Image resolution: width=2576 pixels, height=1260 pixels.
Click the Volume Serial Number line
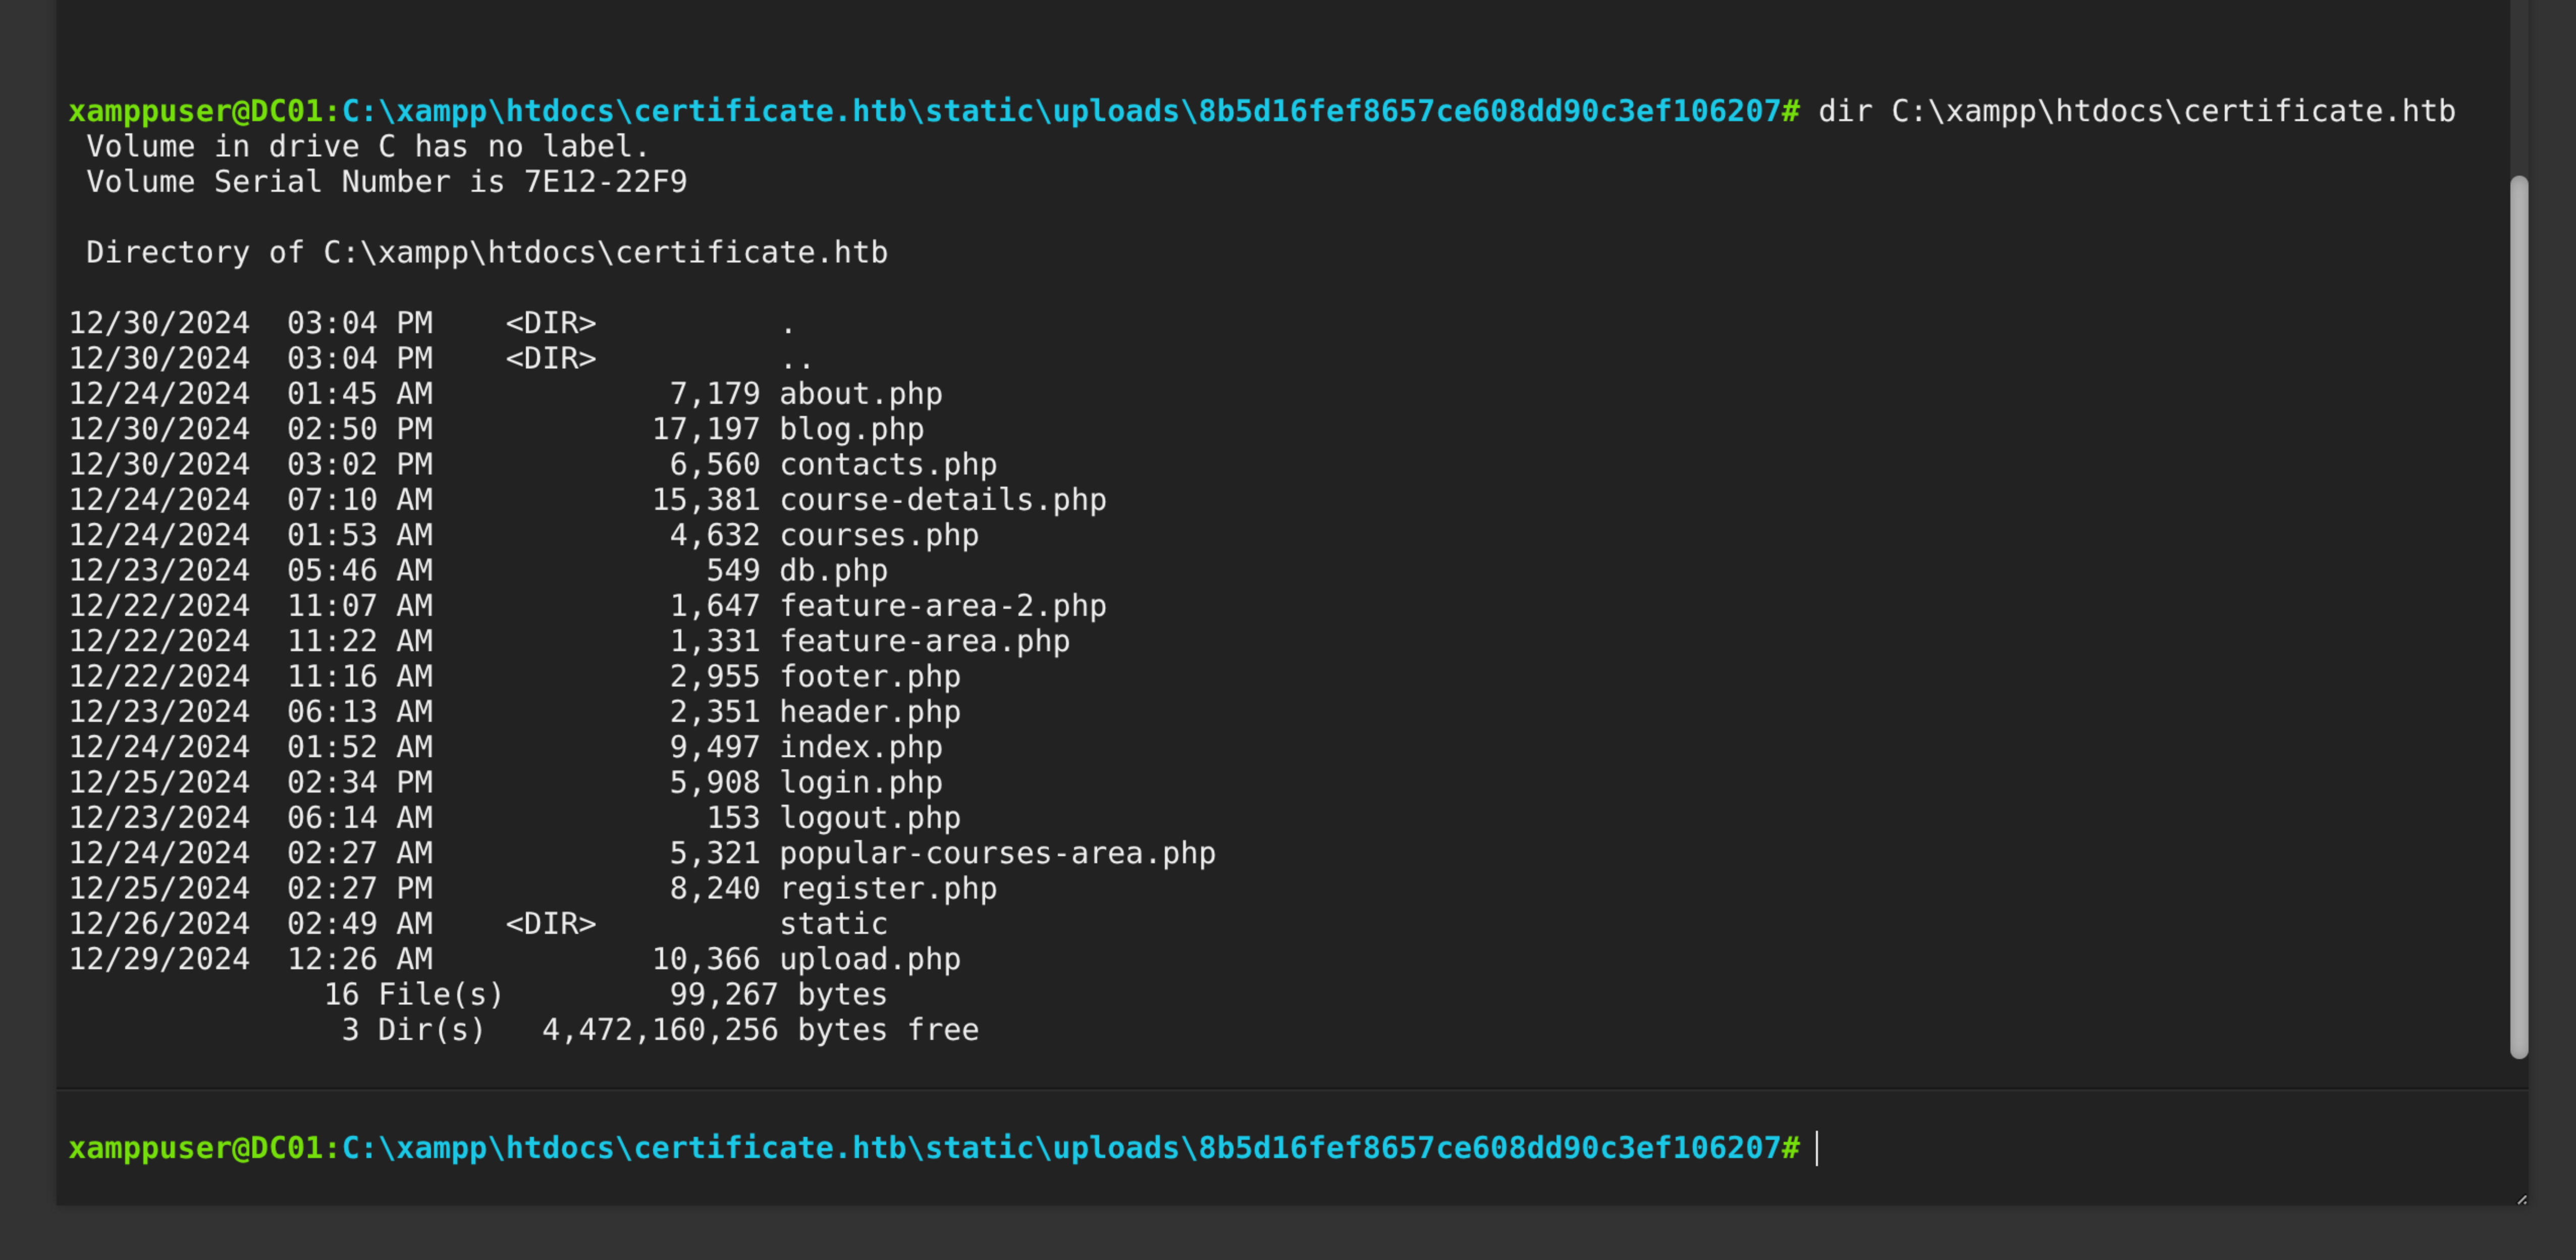[x=386, y=182]
